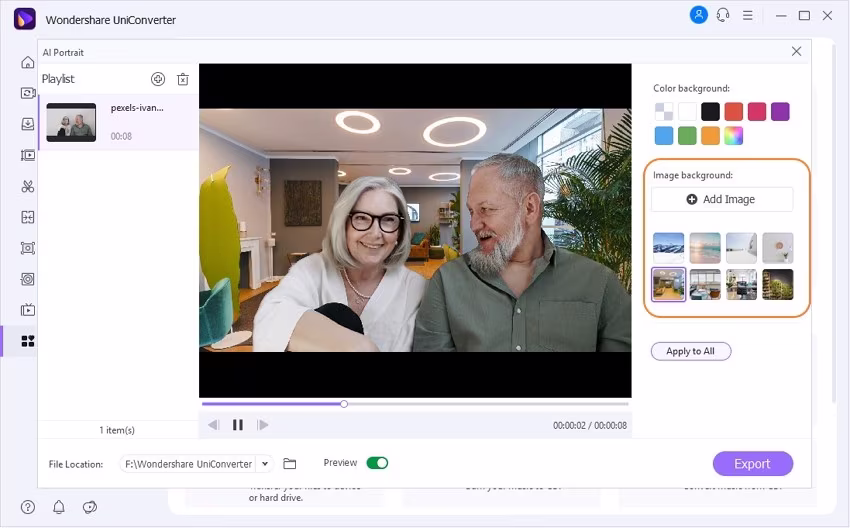The width and height of the screenshot is (850, 528).
Task: Open the Home section in sidebar
Action: pos(28,62)
